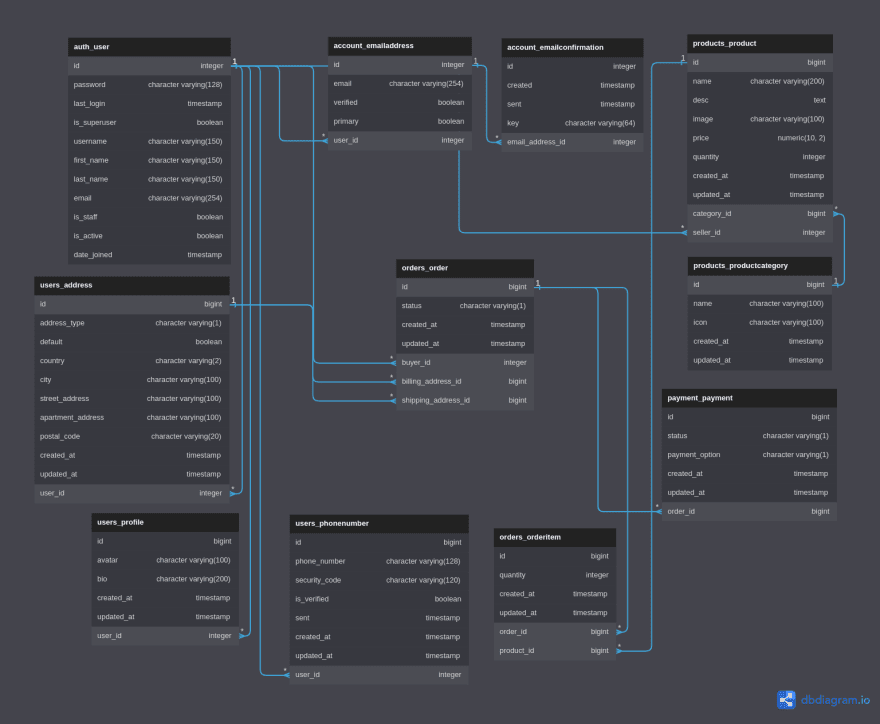Click the user_id row in users_phonenumber
Screen dimensions: 880x724
pyautogui.click(x=379, y=675)
